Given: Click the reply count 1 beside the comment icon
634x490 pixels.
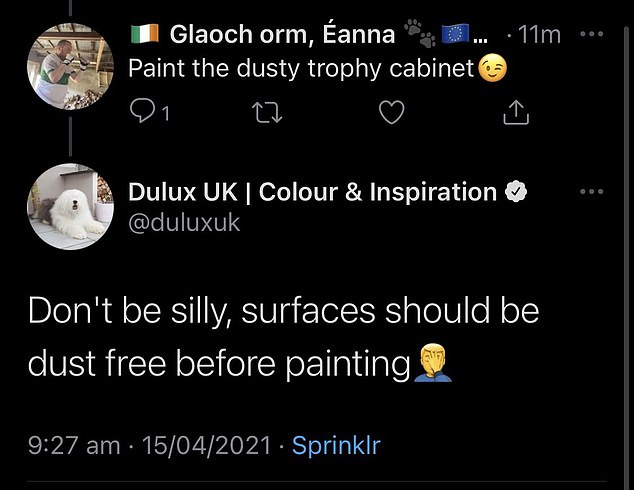Looking at the screenshot, I should [x=165, y=114].
